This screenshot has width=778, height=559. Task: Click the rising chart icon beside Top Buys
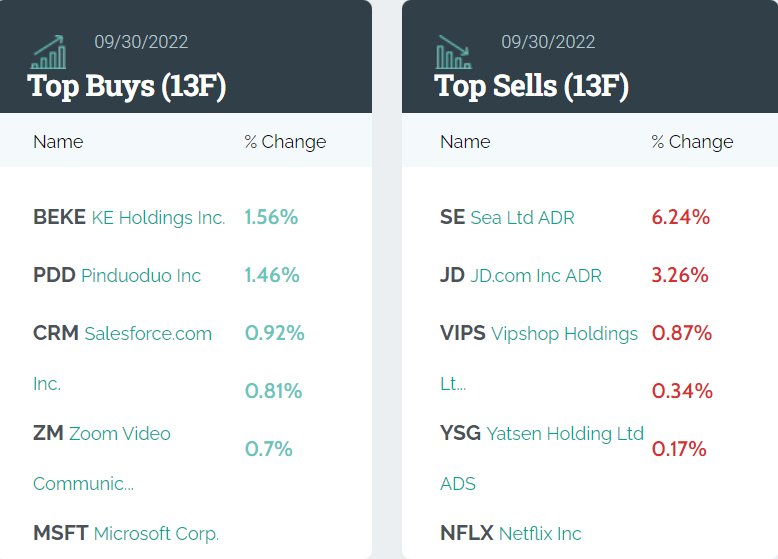[x=49, y=52]
